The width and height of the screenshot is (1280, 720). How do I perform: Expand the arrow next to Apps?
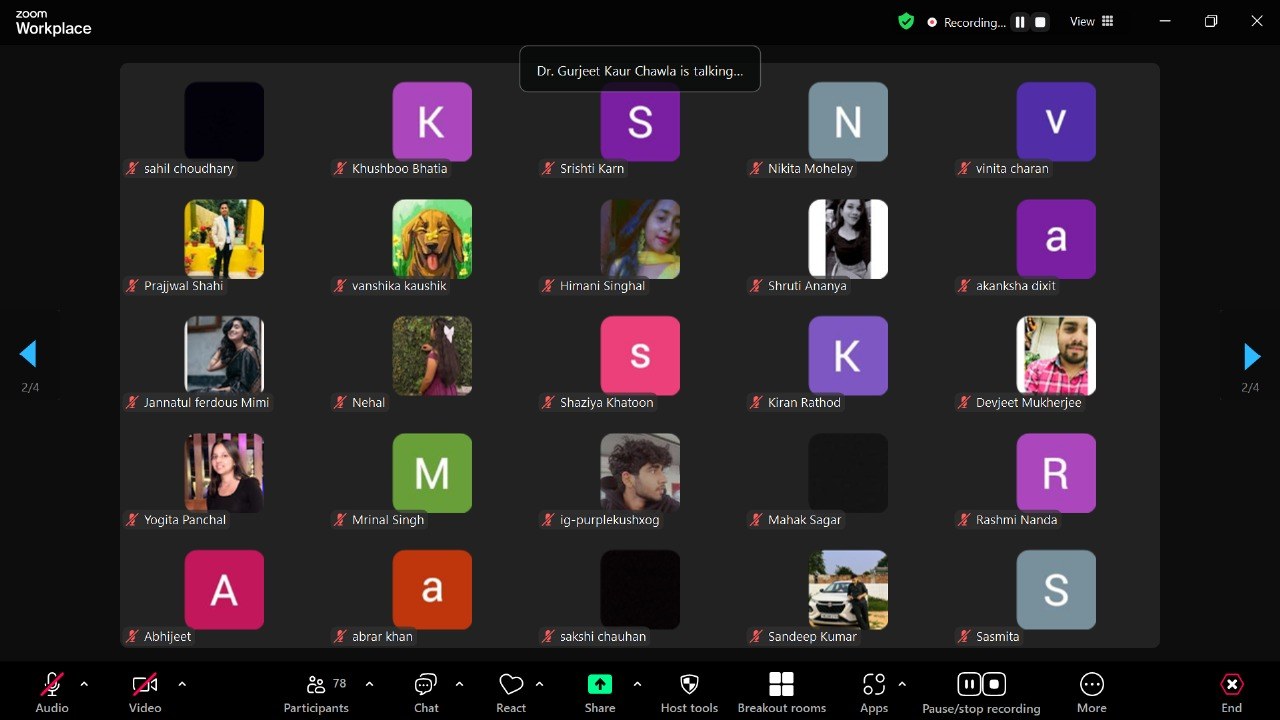coord(902,684)
